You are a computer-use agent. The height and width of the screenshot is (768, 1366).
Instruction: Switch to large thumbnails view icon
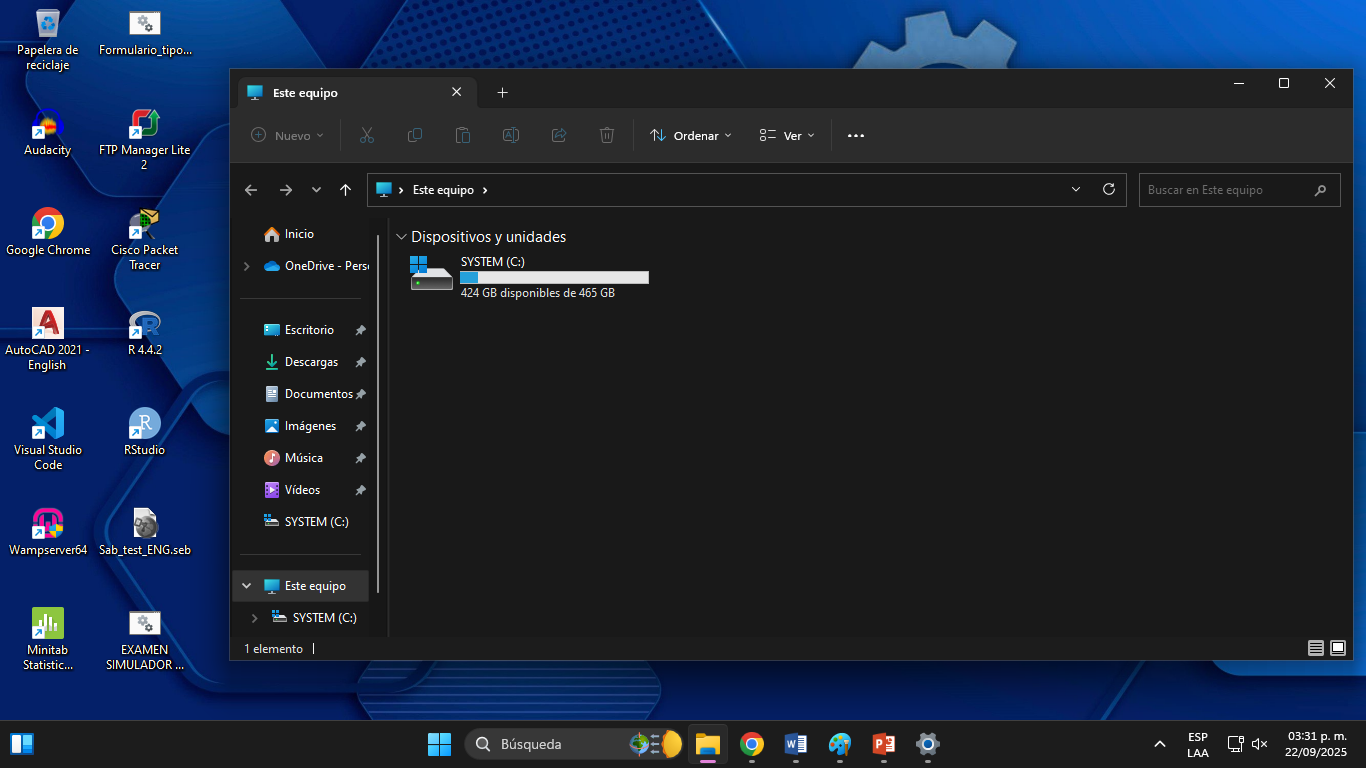coord(1338,648)
